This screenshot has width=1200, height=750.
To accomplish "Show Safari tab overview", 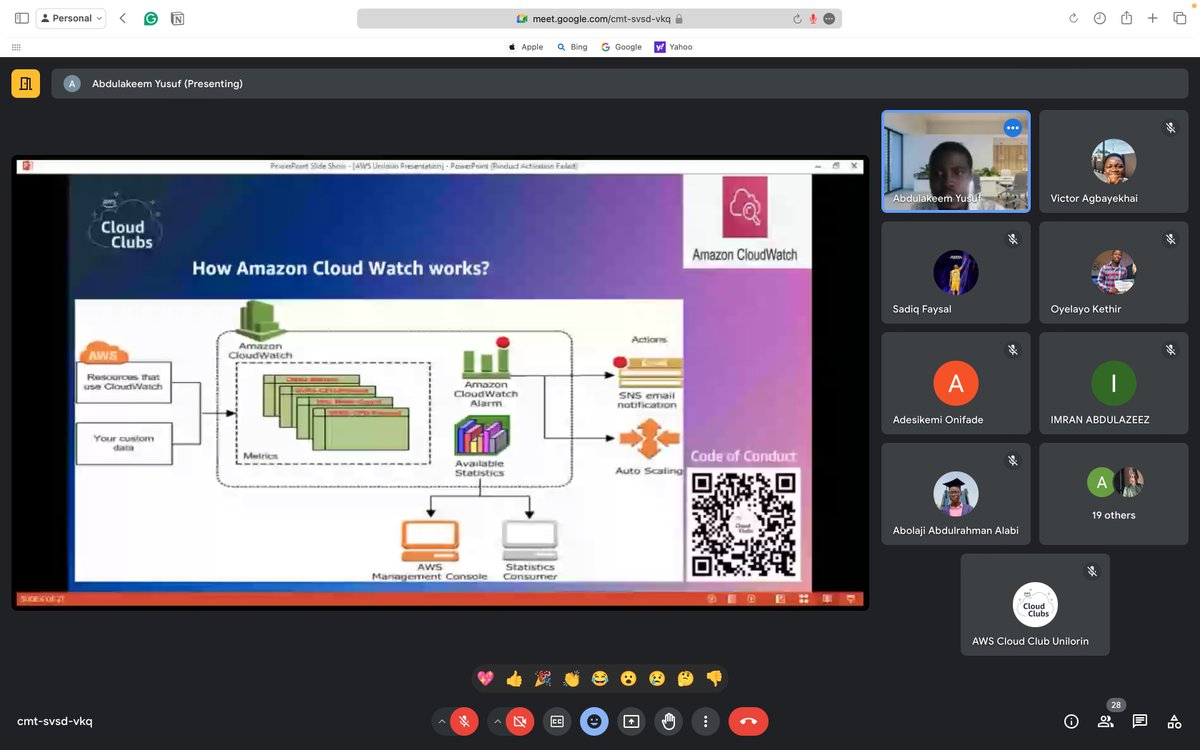I will tap(1179, 18).
